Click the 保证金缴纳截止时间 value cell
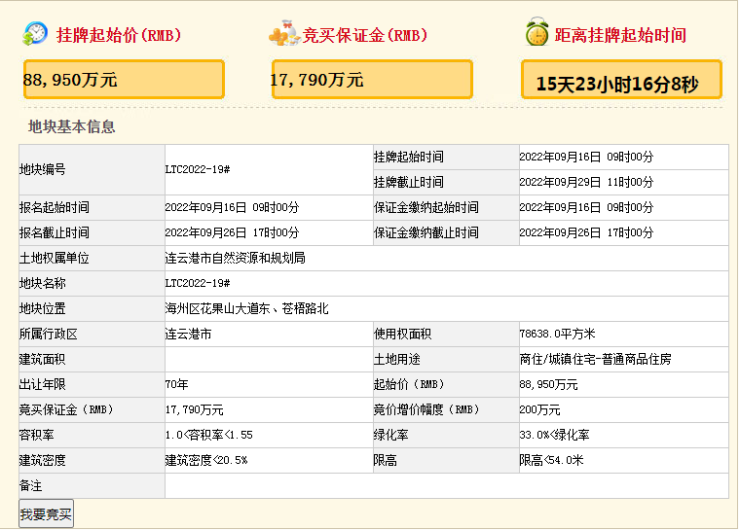 tap(623, 233)
